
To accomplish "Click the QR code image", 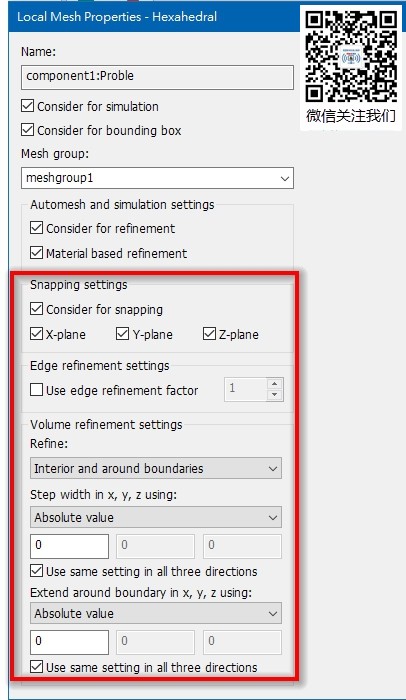I will (351, 57).
